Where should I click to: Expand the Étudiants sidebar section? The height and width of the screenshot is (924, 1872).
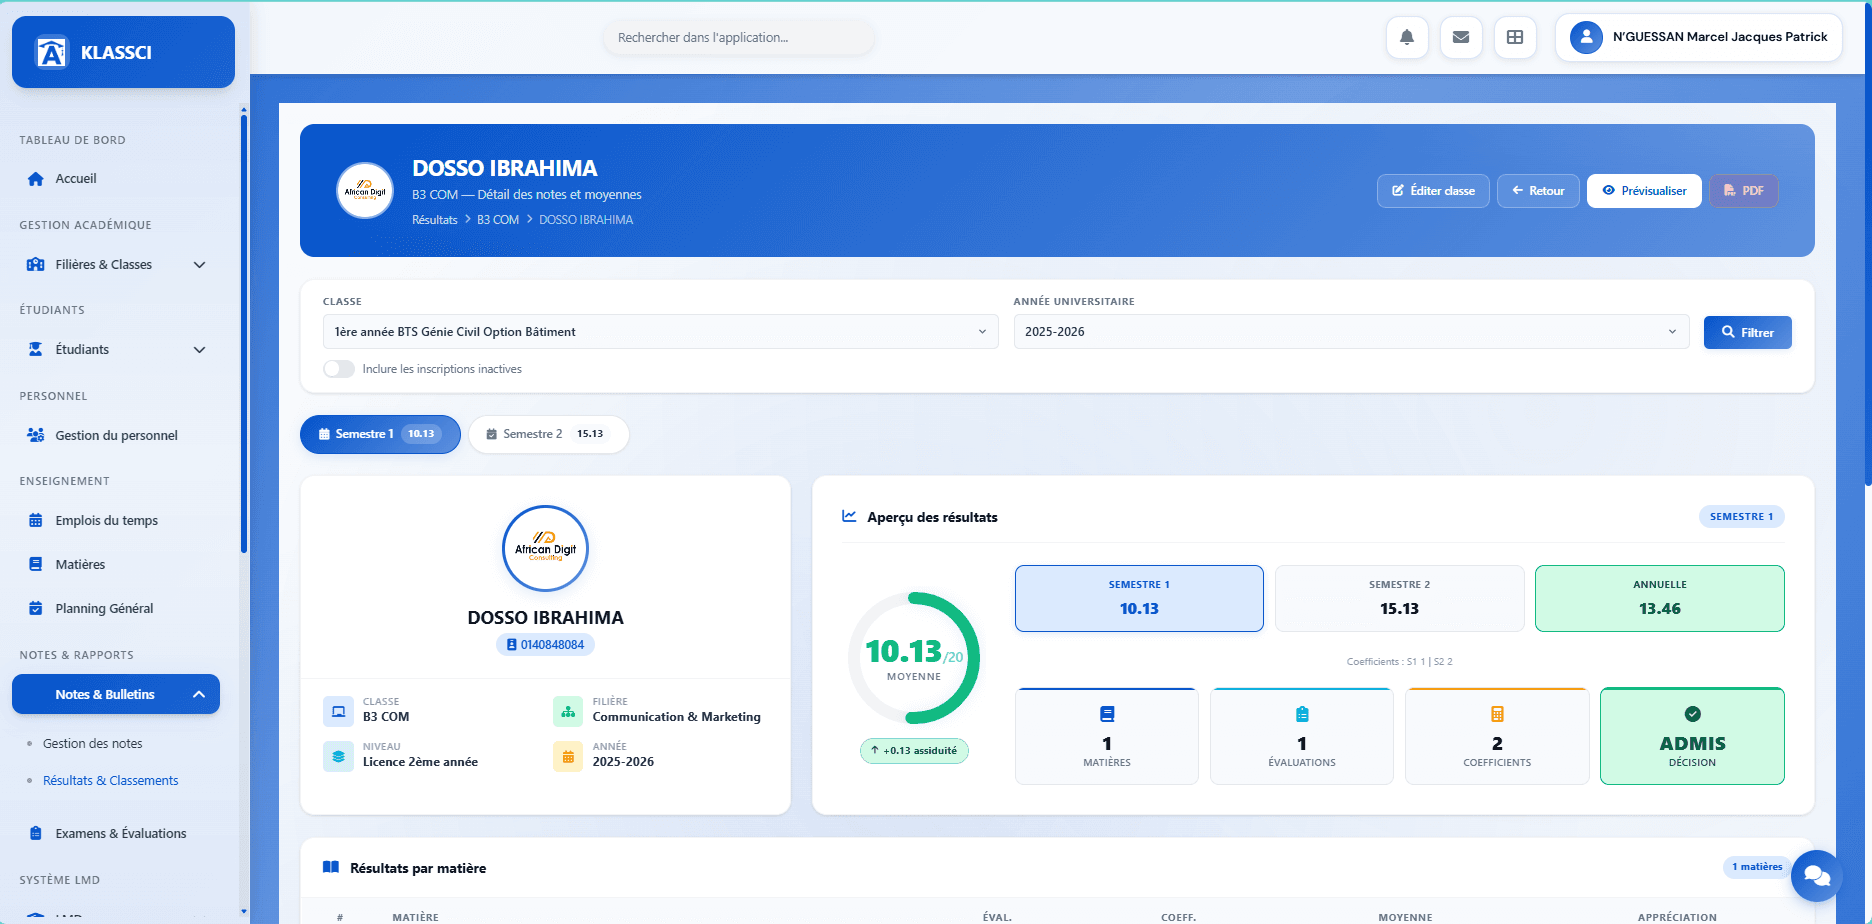click(x=199, y=350)
